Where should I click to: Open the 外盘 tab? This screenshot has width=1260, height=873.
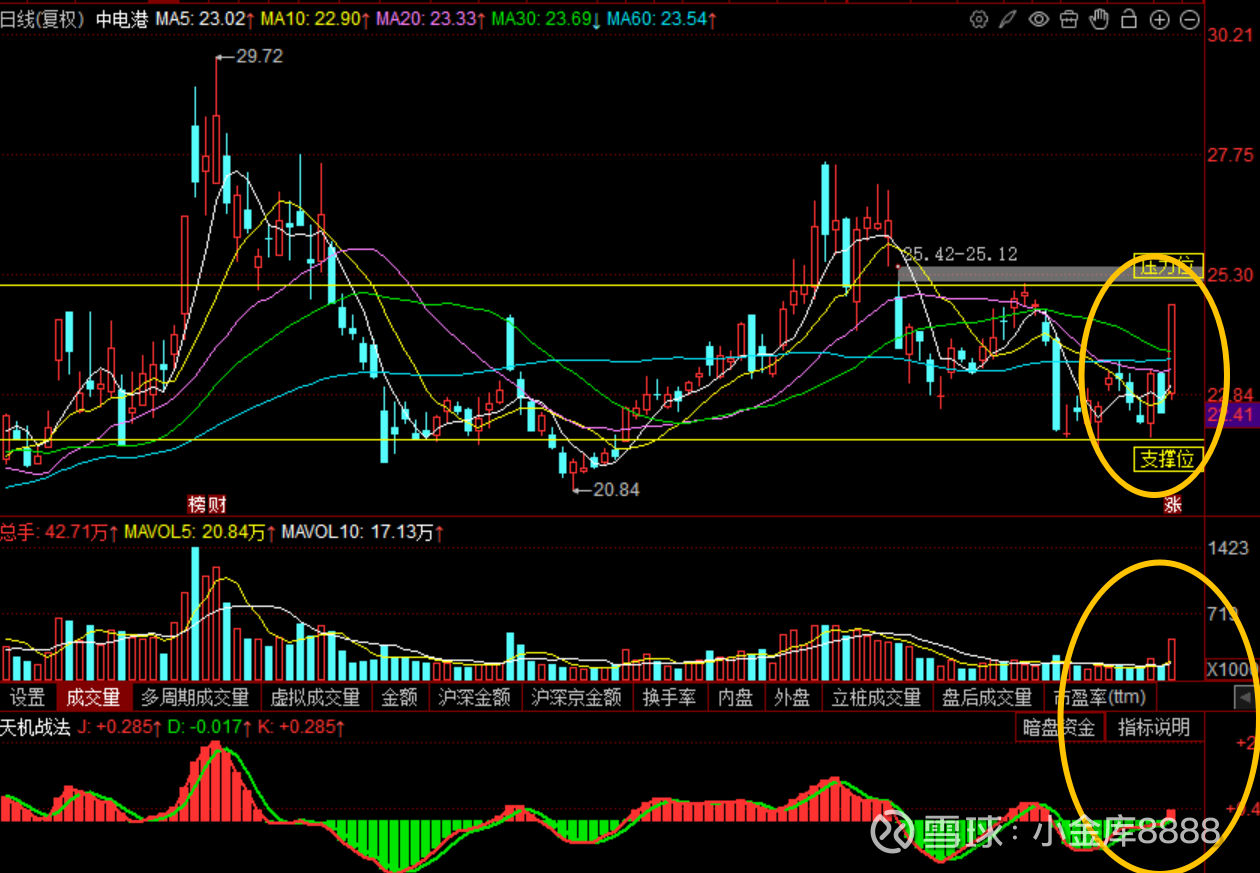(792, 697)
